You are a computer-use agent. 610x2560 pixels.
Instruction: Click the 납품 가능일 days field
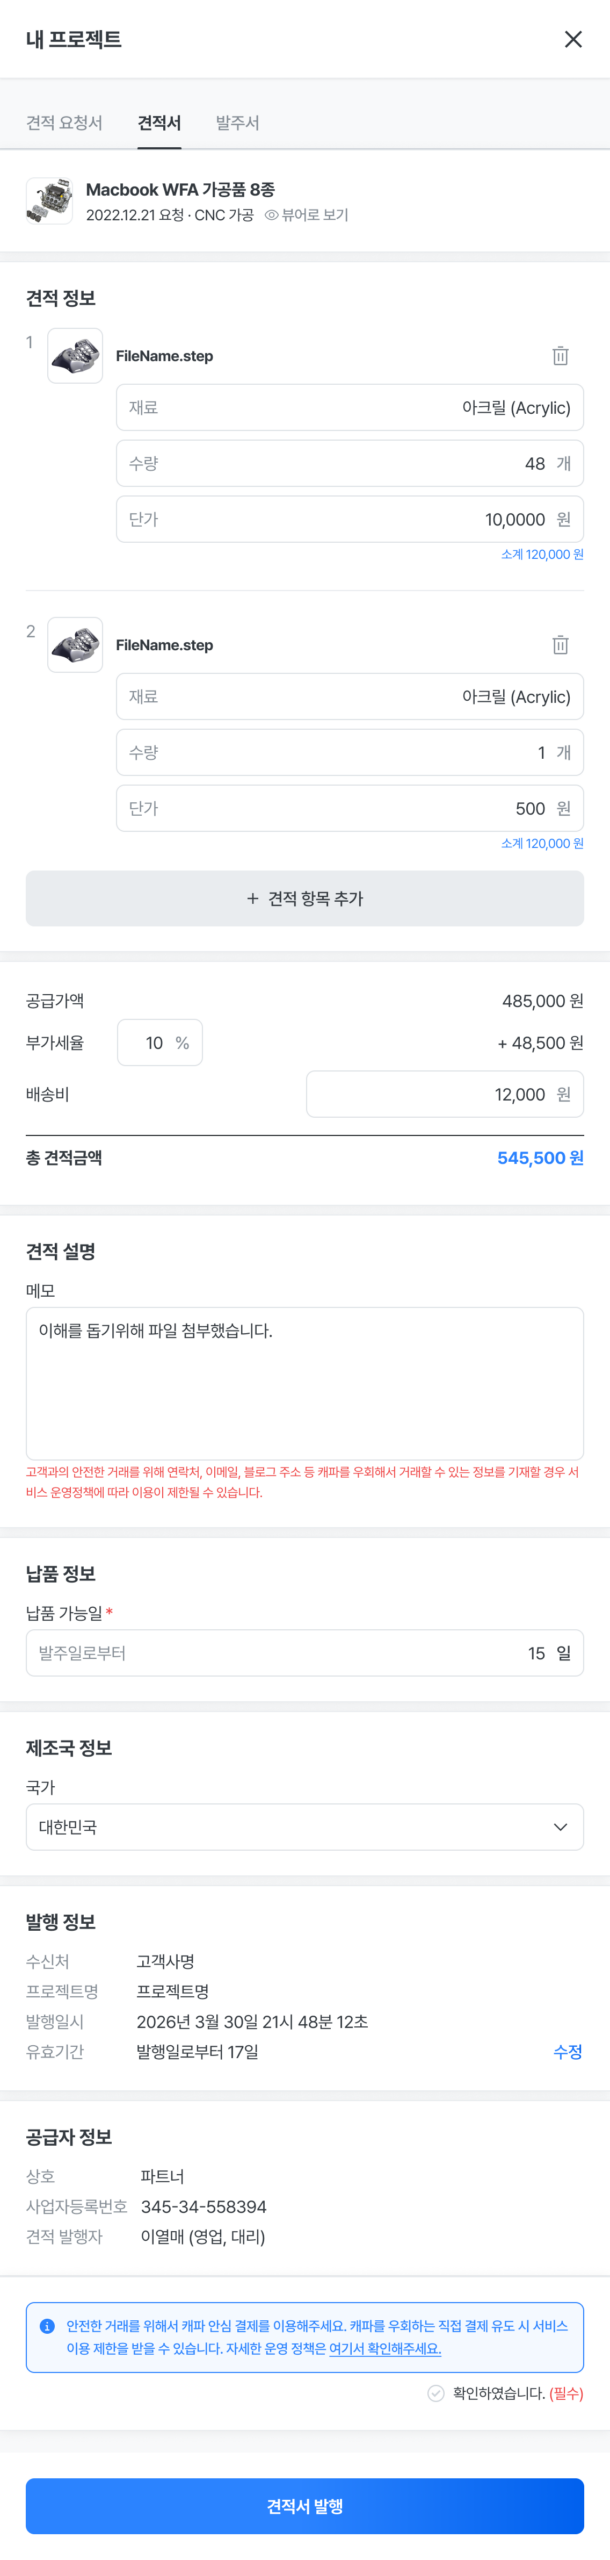coord(304,1652)
